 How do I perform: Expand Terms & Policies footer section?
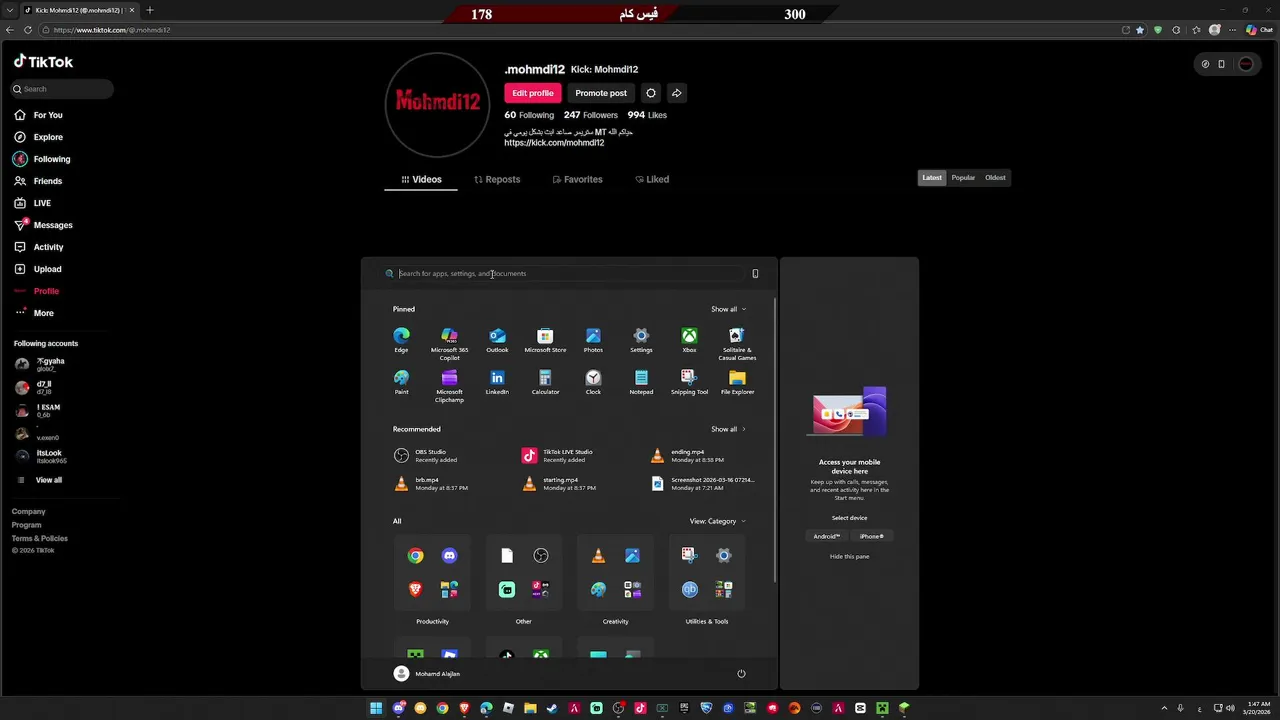click(40, 538)
